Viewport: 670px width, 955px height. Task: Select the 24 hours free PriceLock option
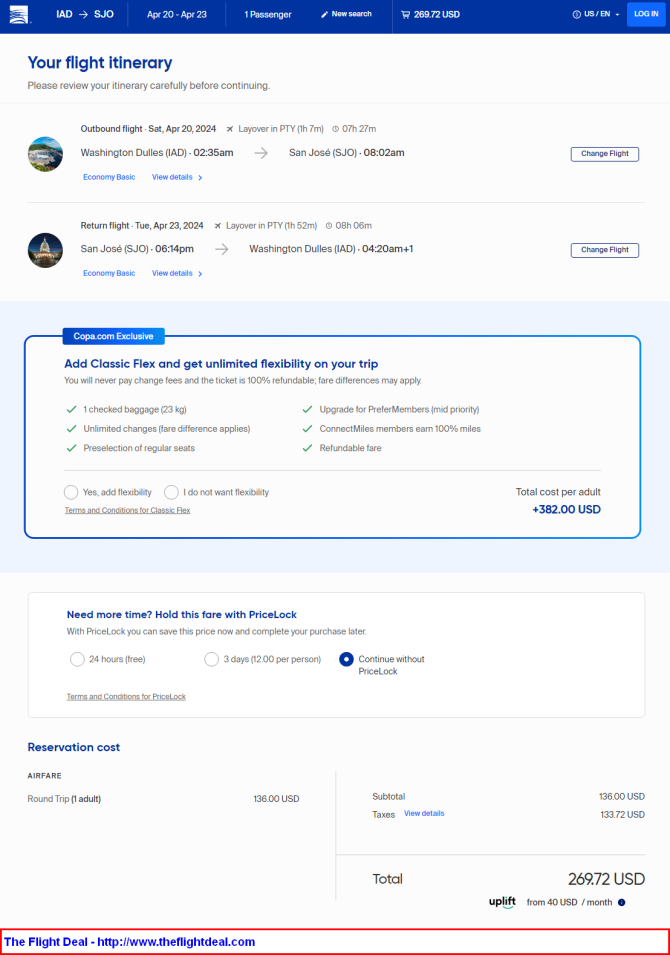tap(77, 659)
